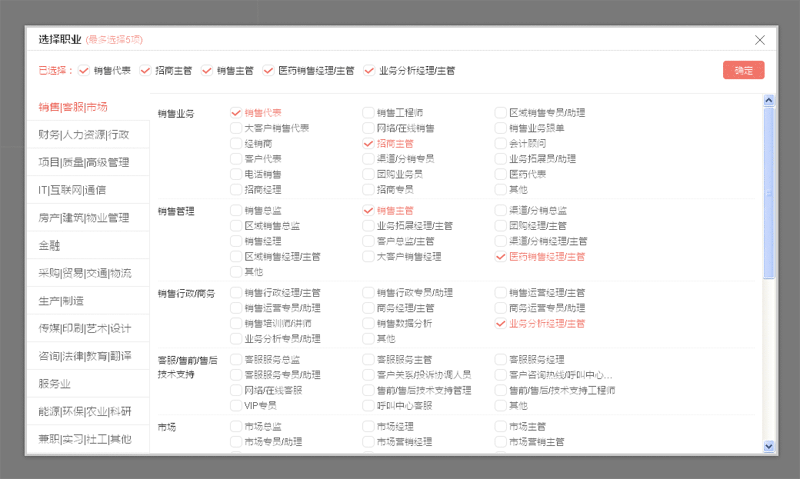The height and width of the screenshot is (479, 800).
Task: Uncheck 医药销售经理/主管 in the 销售管理 group
Action: 501,256
